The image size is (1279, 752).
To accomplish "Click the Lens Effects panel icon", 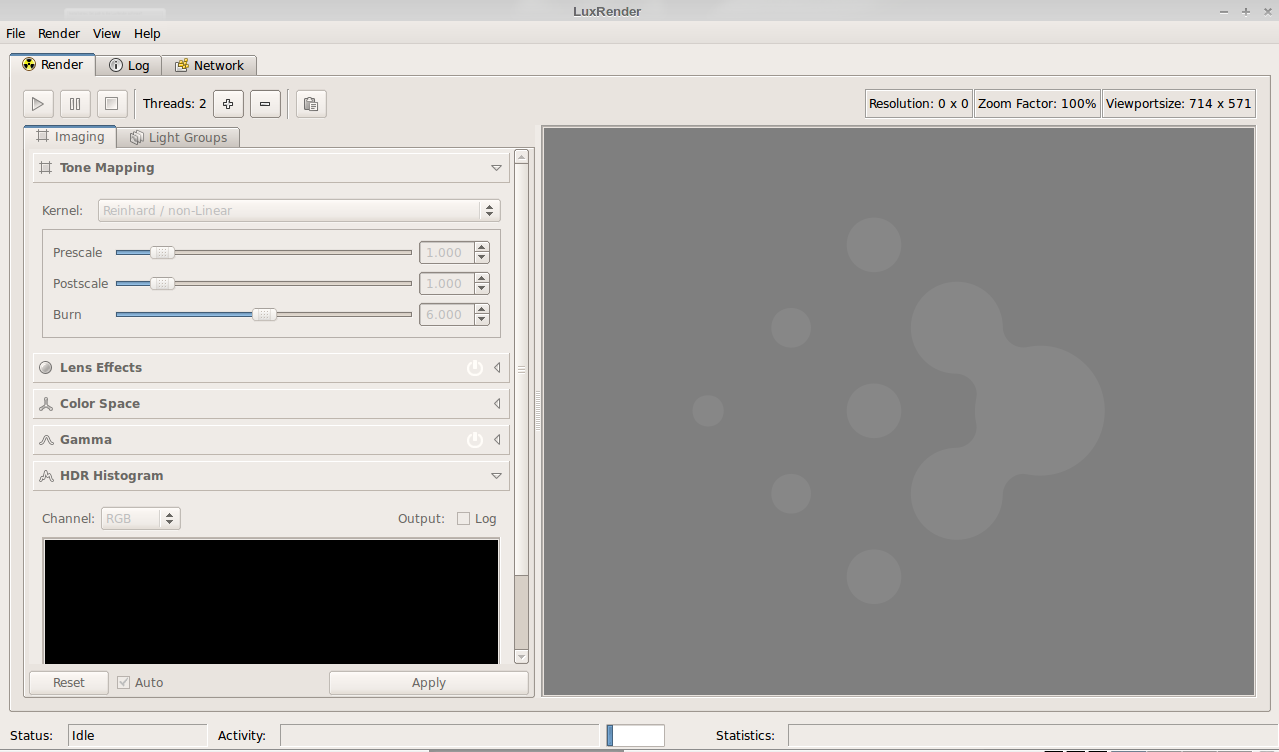I will coord(45,368).
